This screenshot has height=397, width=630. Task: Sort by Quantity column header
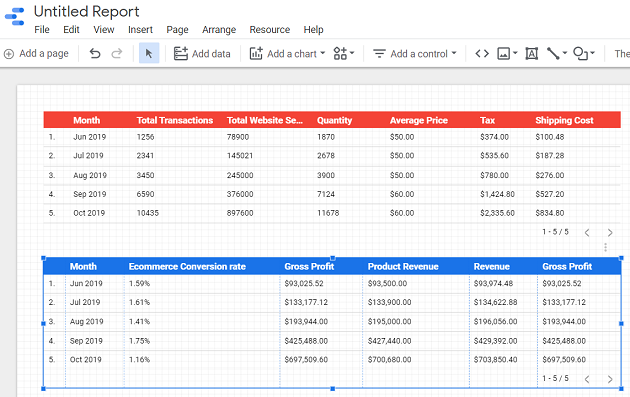click(x=334, y=120)
